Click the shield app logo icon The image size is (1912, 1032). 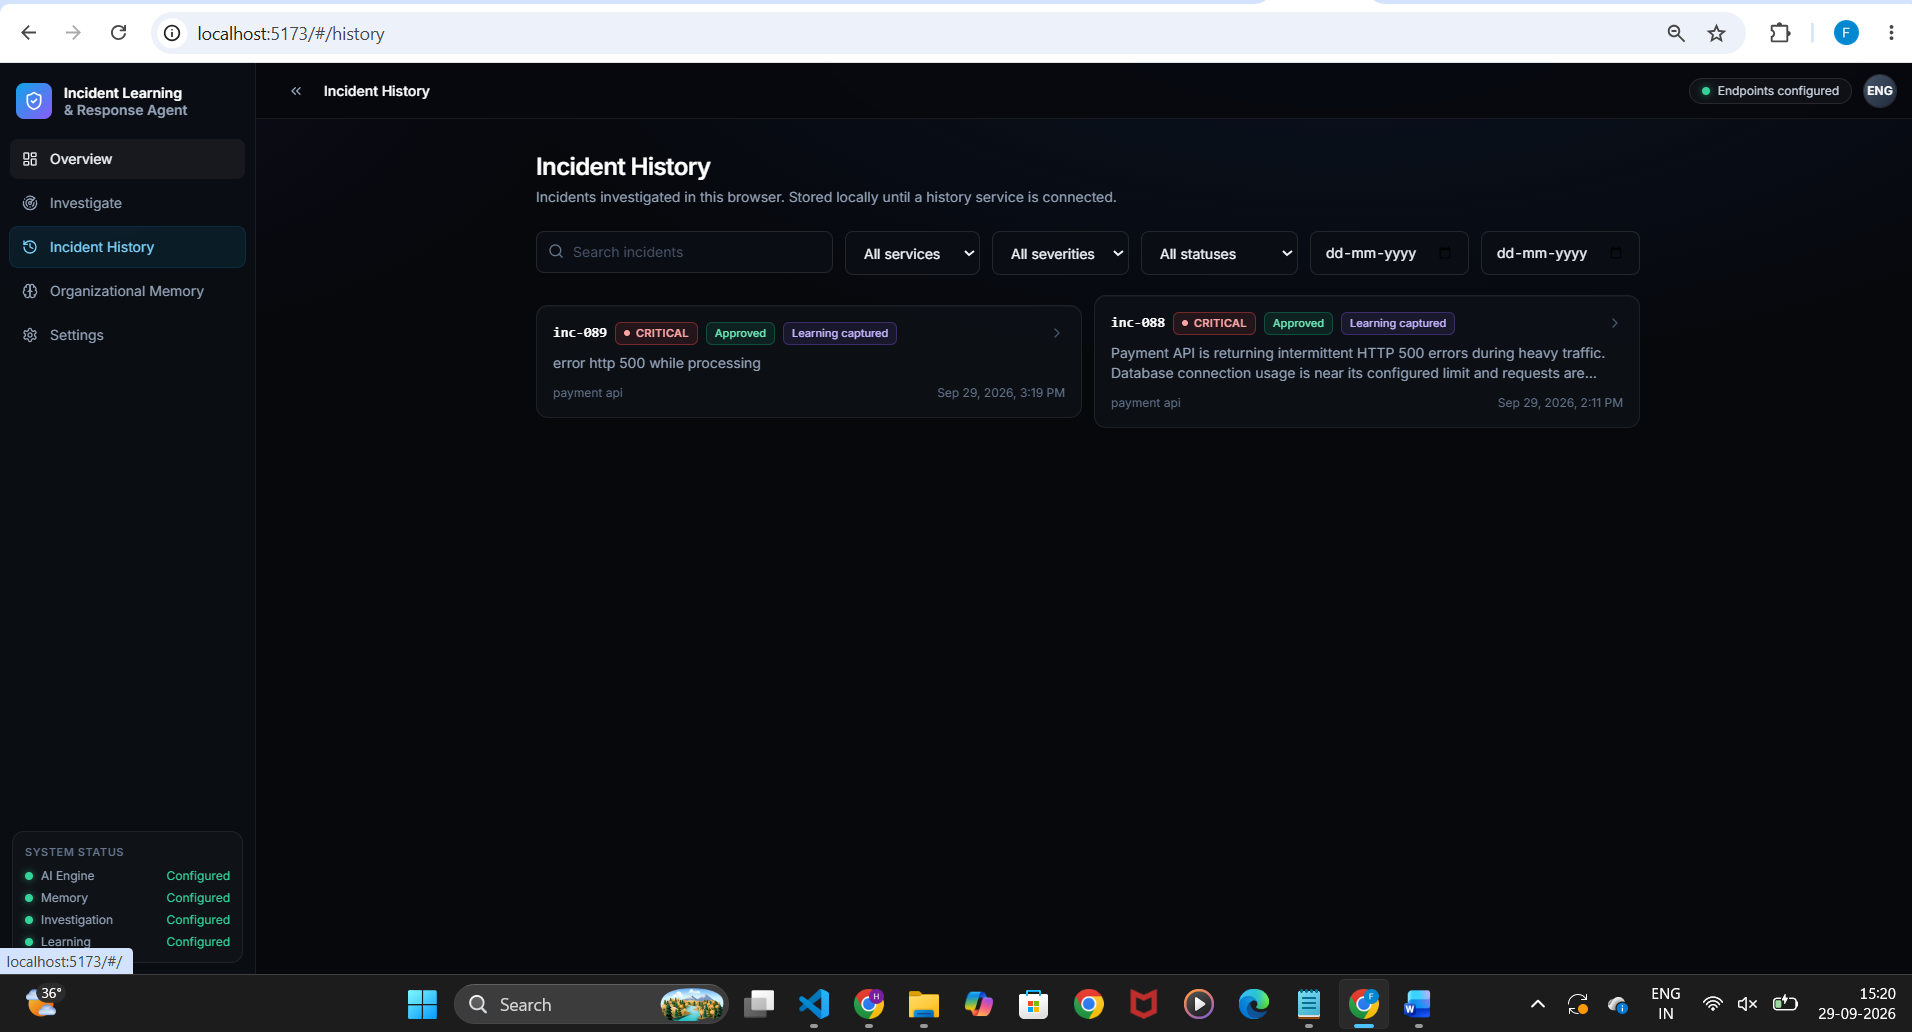(x=34, y=101)
